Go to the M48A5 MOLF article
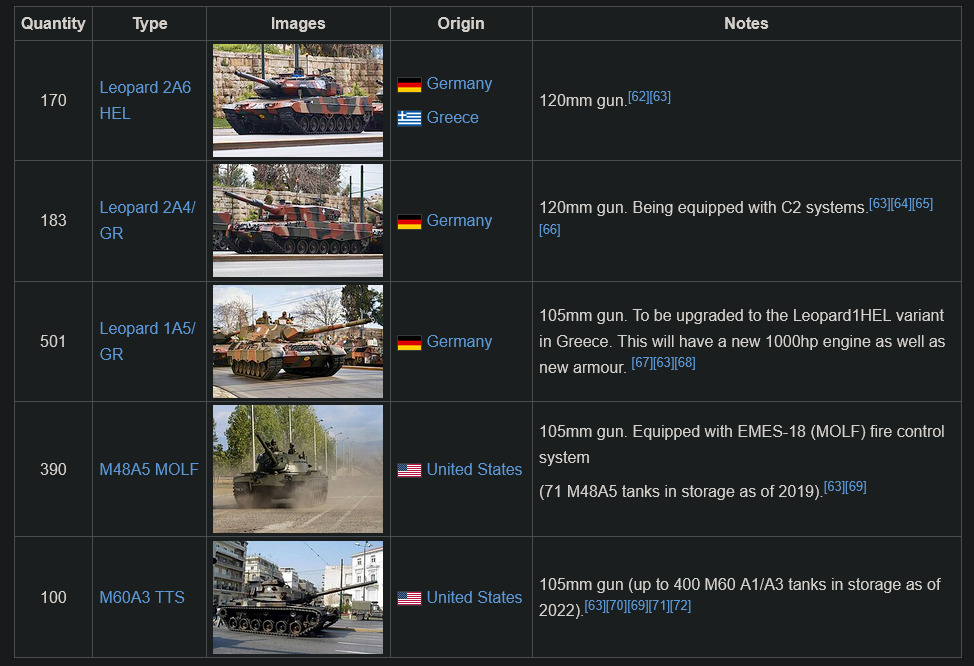The height and width of the screenshot is (666, 974). 149,470
